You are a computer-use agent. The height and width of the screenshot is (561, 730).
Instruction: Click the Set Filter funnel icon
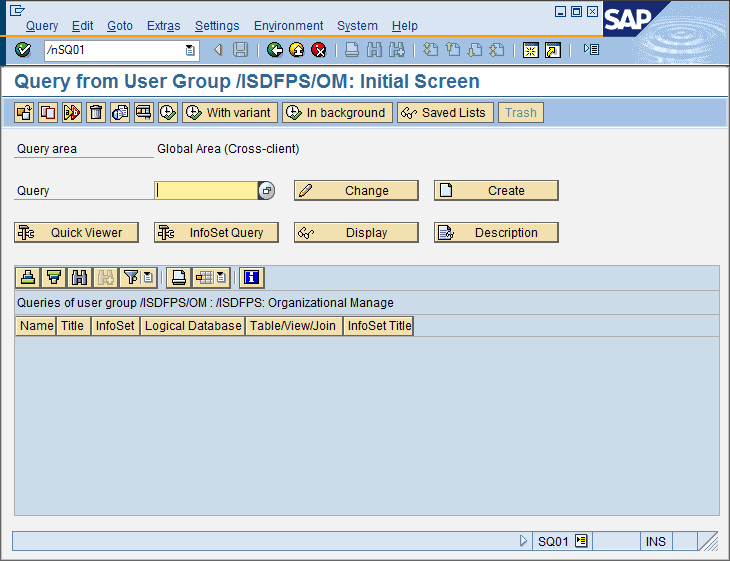click(131, 277)
